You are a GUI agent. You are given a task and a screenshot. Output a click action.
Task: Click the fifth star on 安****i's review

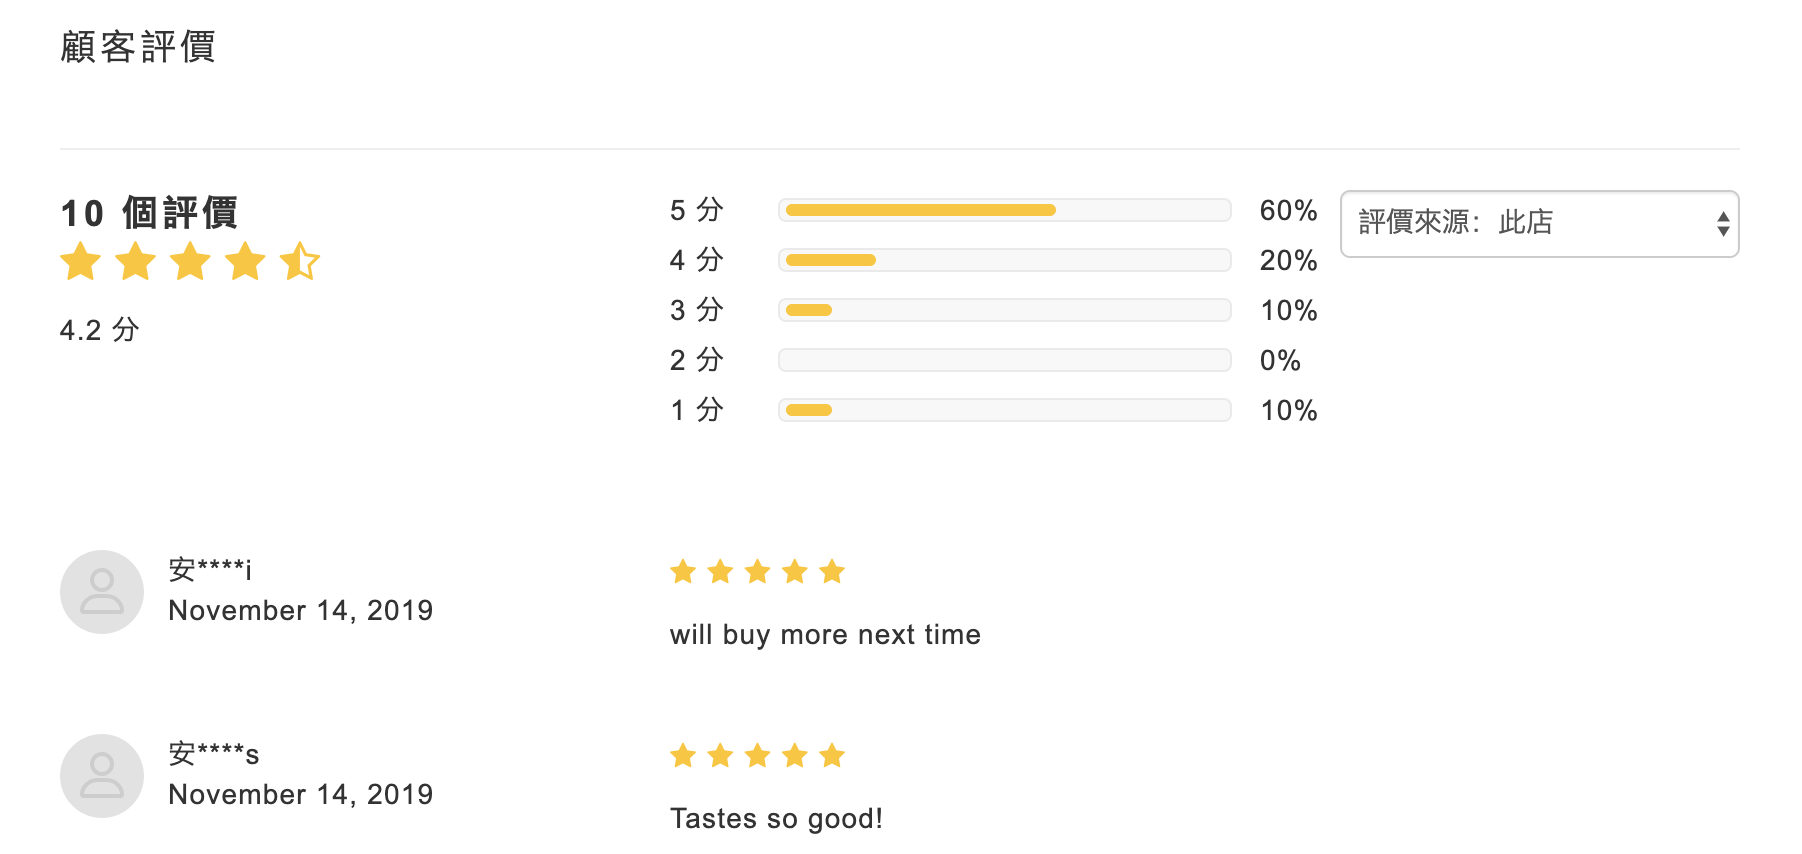click(832, 572)
